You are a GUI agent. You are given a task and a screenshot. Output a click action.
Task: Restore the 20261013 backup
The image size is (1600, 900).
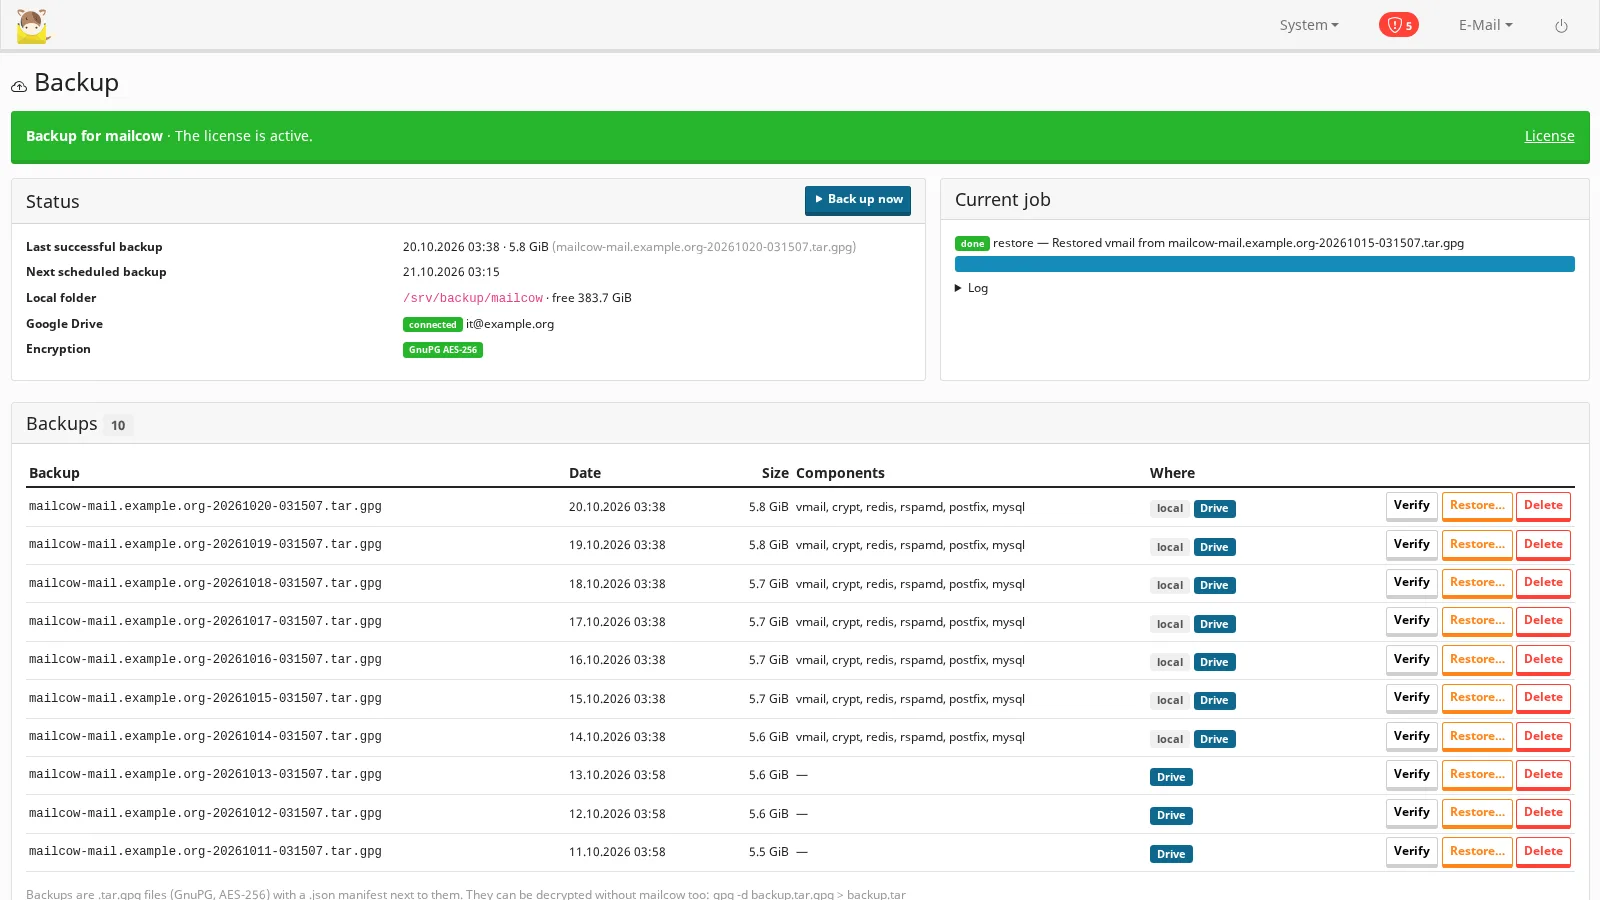click(x=1476, y=775)
